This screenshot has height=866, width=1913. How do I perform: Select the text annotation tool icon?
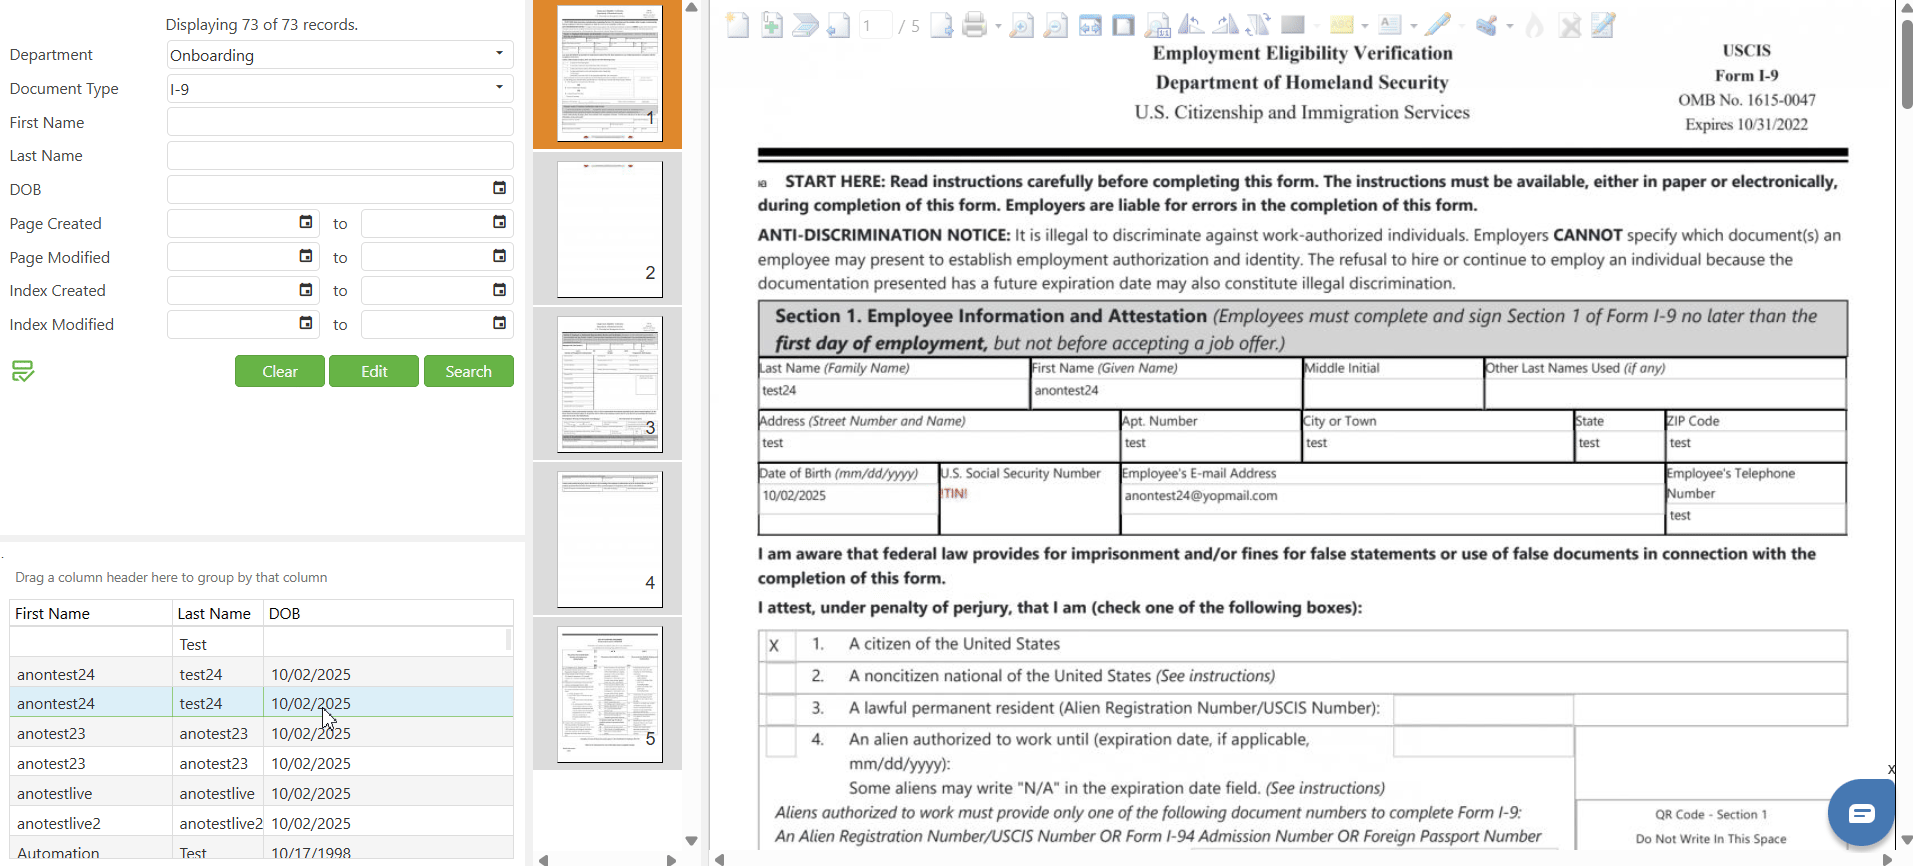(1390, 26)
